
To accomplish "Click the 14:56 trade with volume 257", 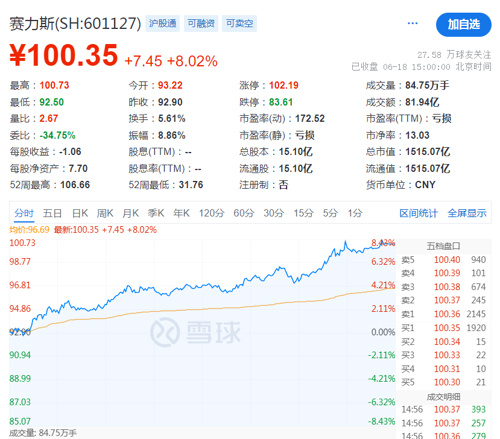I will 443,423.
